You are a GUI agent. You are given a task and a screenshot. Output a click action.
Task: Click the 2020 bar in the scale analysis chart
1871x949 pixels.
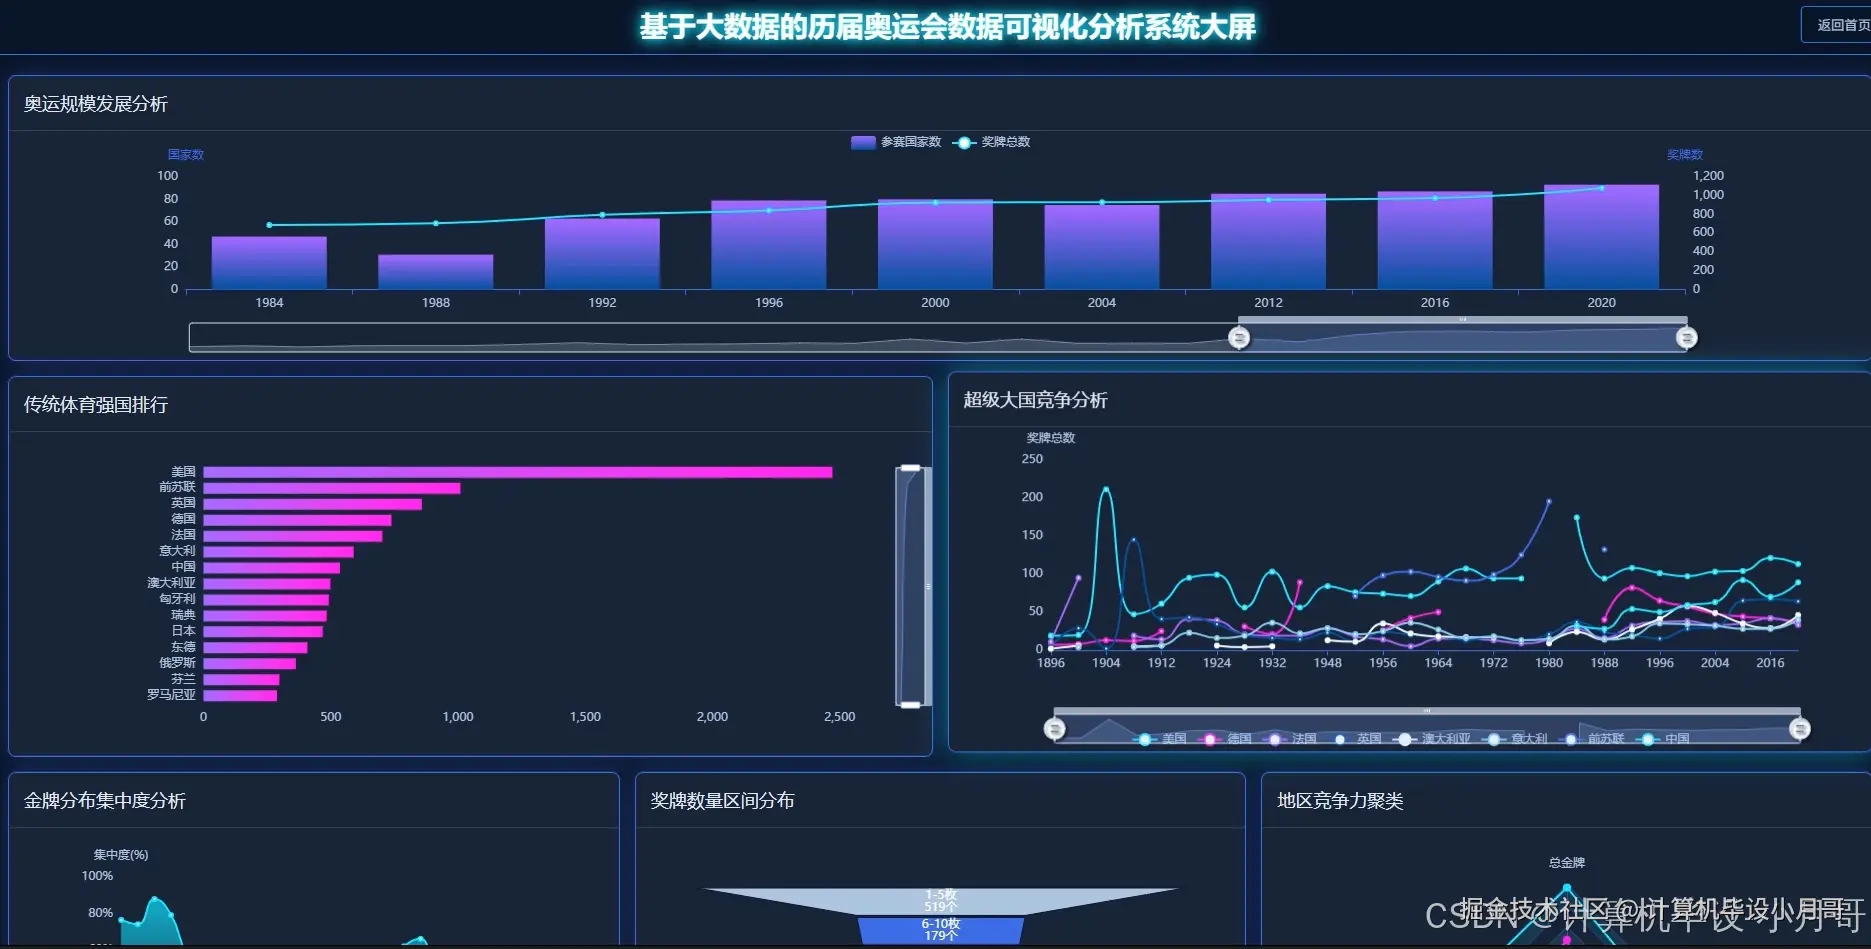pos(1601,237)
